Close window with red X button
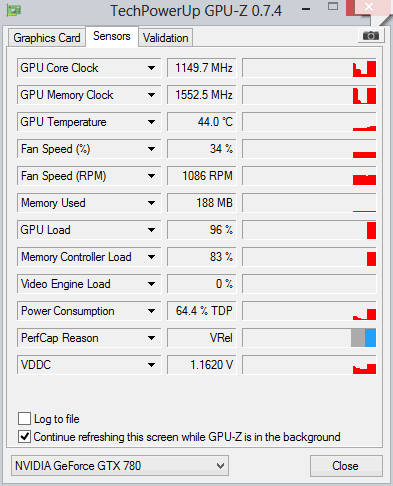This screenshot has height=486, width=393. pyautogui.click(x=368, y=7)
